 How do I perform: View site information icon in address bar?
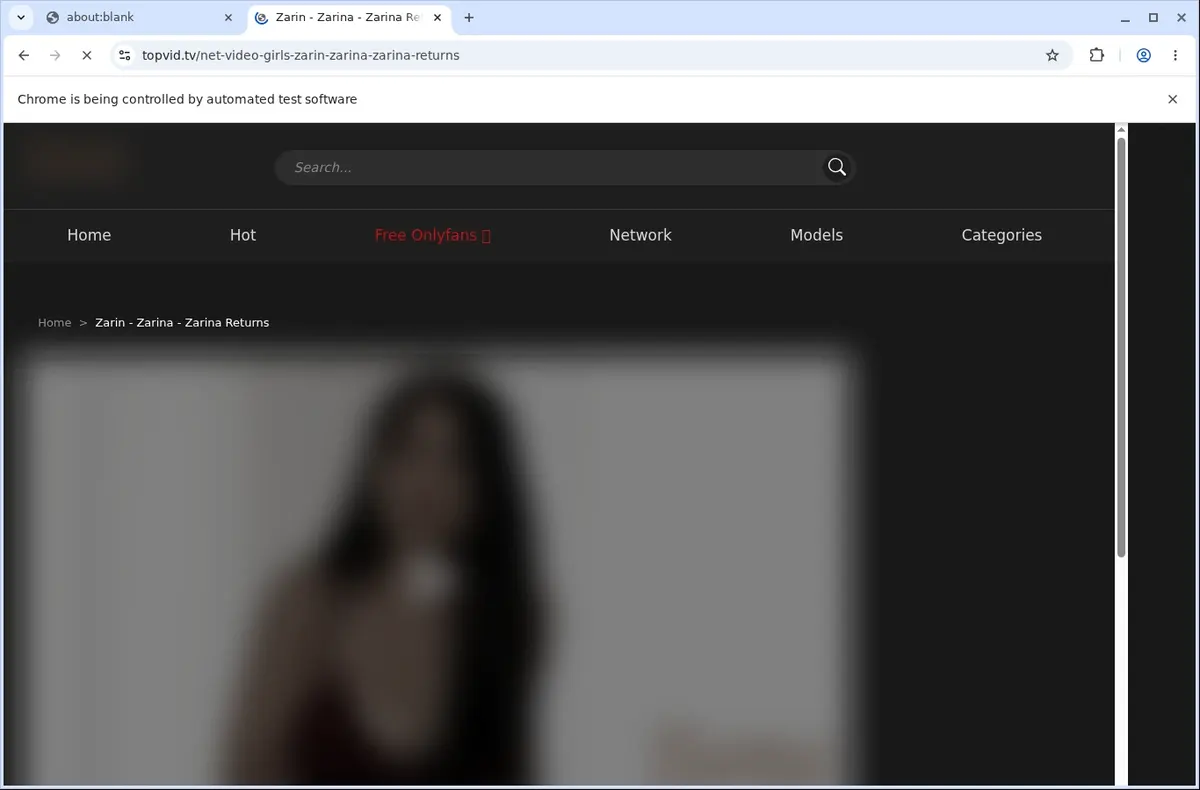(124, 56)
